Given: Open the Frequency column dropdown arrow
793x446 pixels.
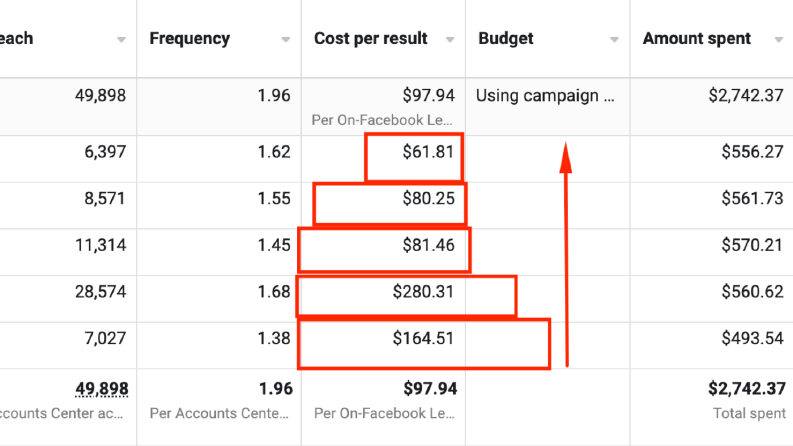Looking at the screenshot, I should point(285,39).
